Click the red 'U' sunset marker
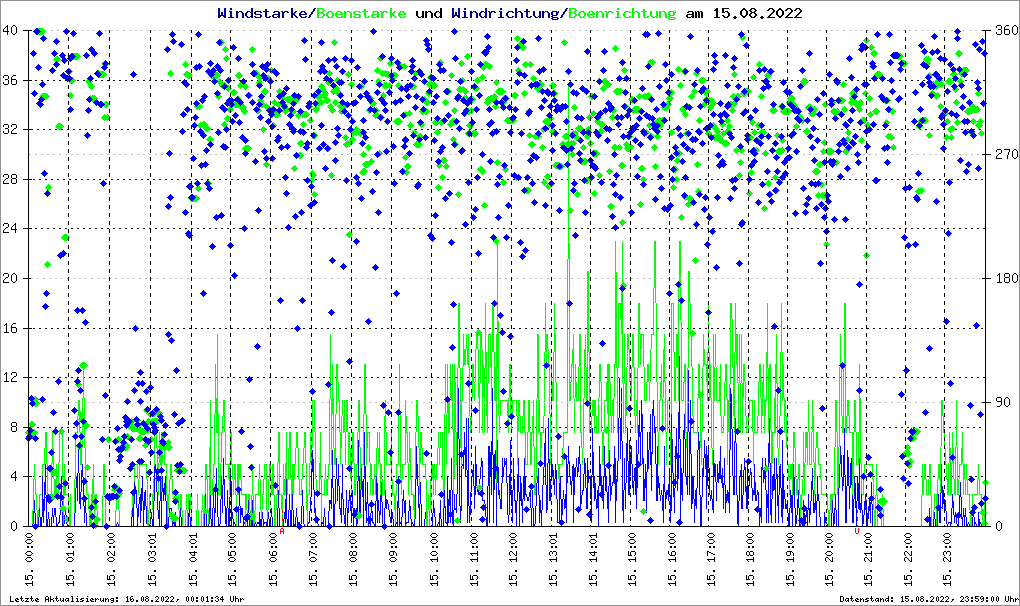Screen dimensions: 1020x606 [857, 532]
